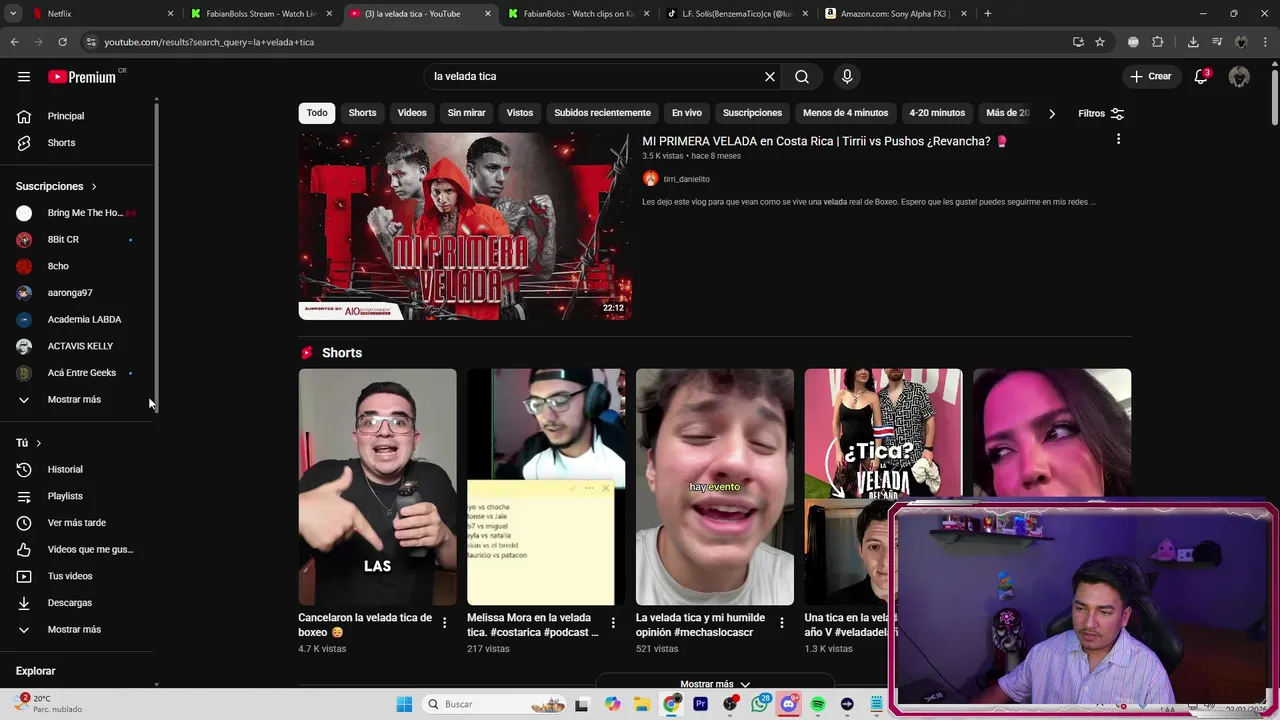Open Filtros search filters
The height and width of the screenshot is (720, 1280).
(x=1101, y=113)
